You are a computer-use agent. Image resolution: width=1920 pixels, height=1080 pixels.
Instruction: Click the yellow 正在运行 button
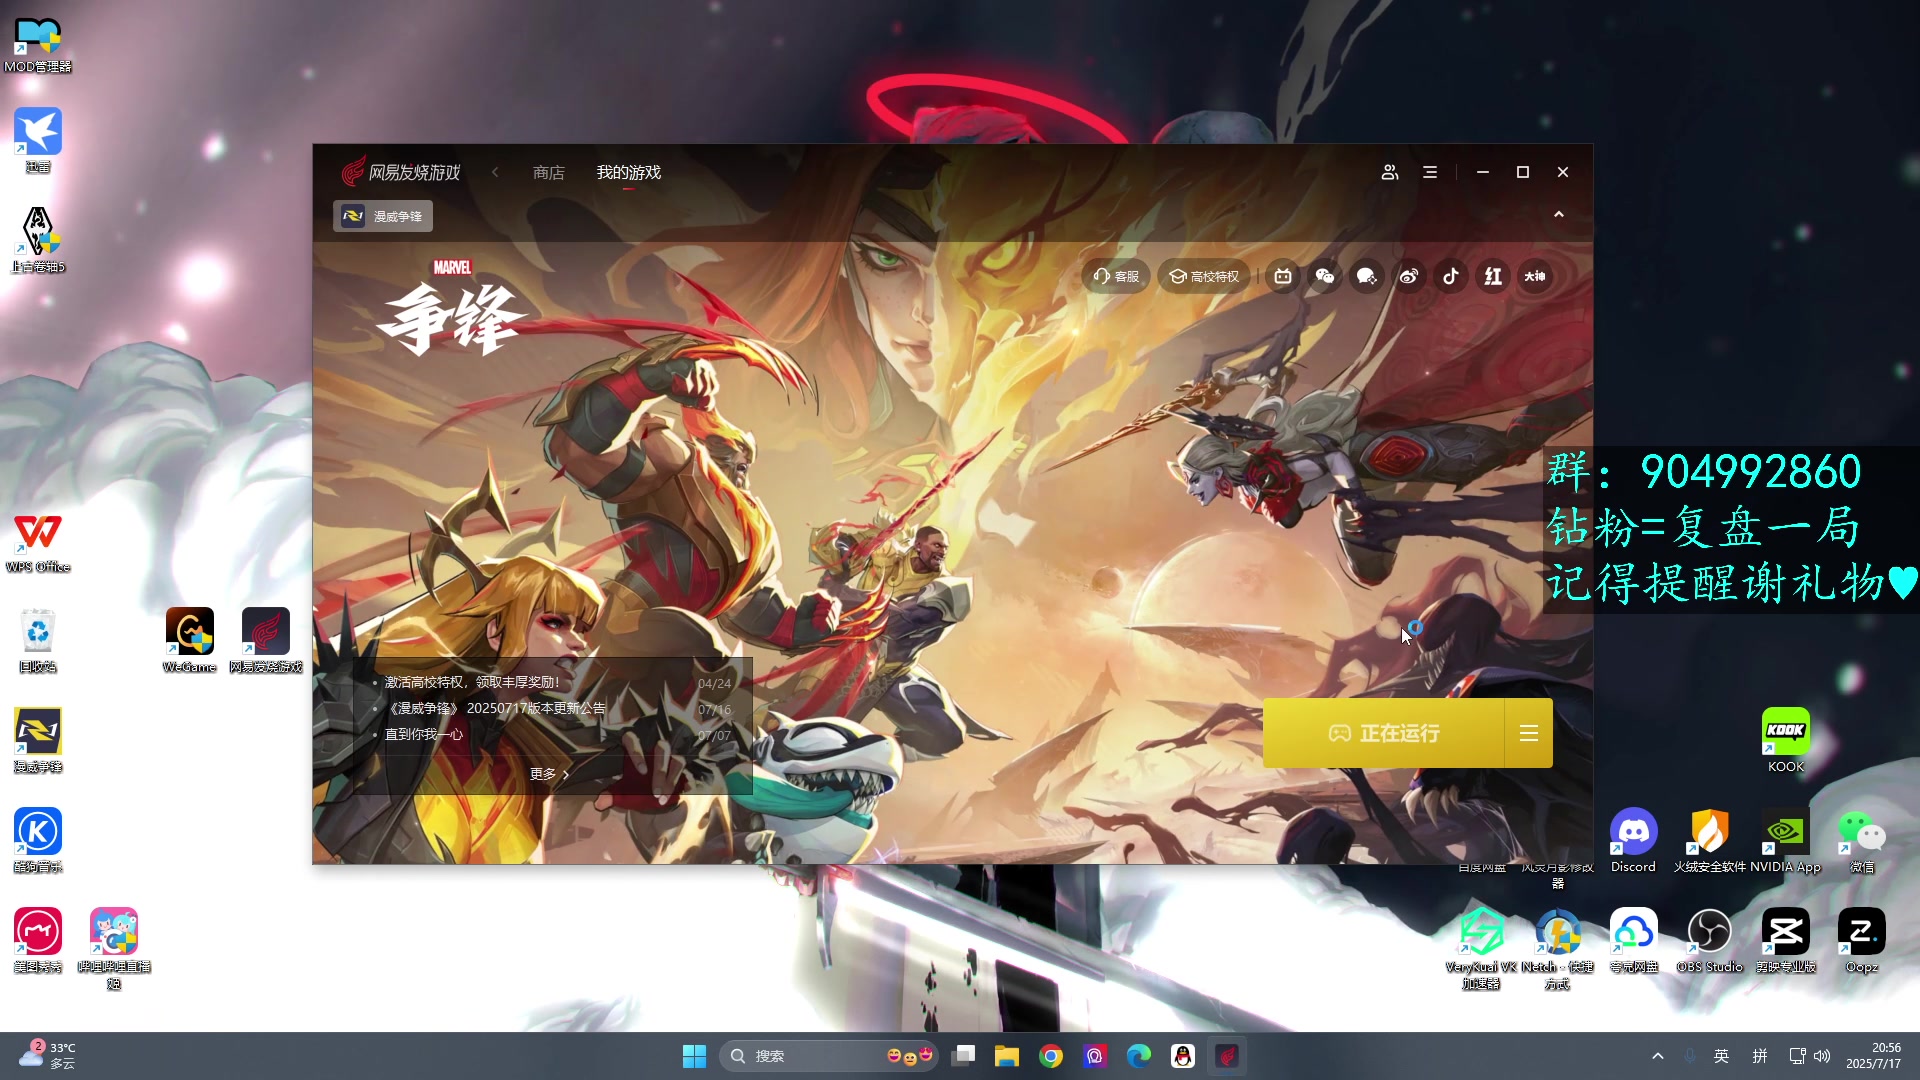(x=1384, y=733)
